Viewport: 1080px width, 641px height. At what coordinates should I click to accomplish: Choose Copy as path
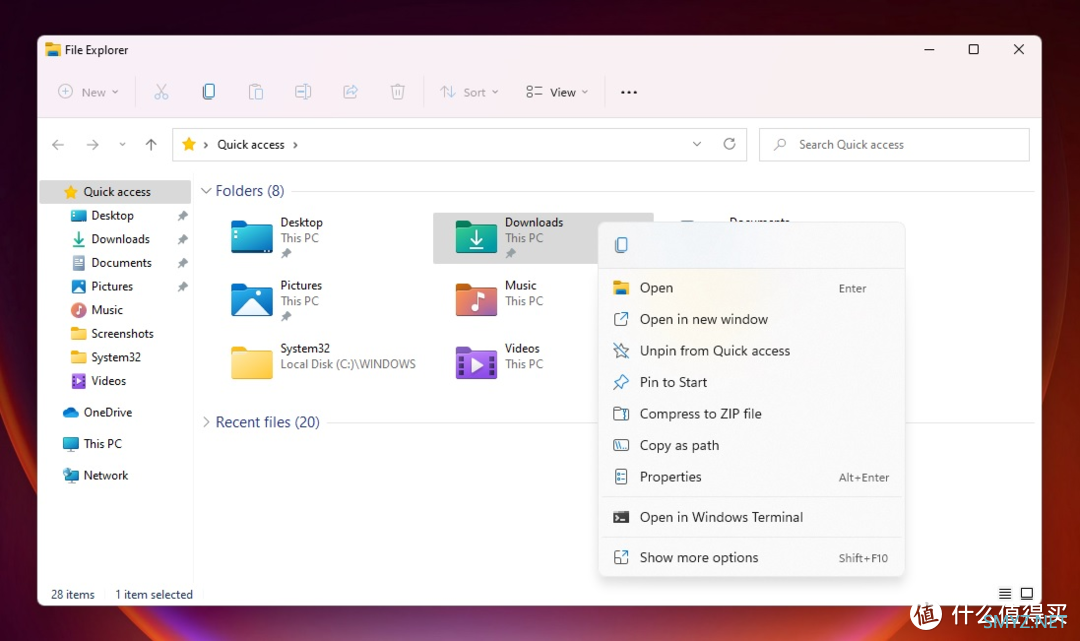pos(751,445)
